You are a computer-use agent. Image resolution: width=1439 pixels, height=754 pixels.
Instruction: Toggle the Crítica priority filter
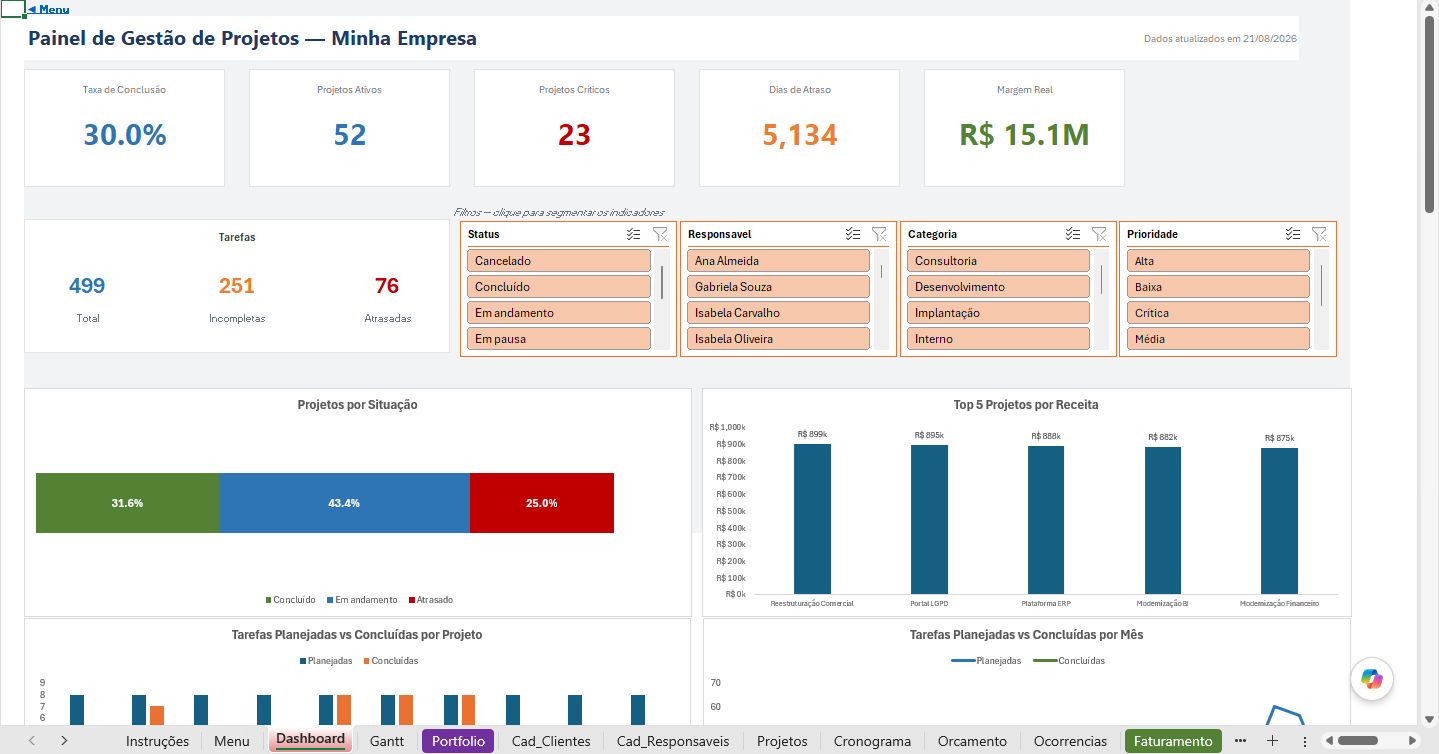click(1218, 313)
